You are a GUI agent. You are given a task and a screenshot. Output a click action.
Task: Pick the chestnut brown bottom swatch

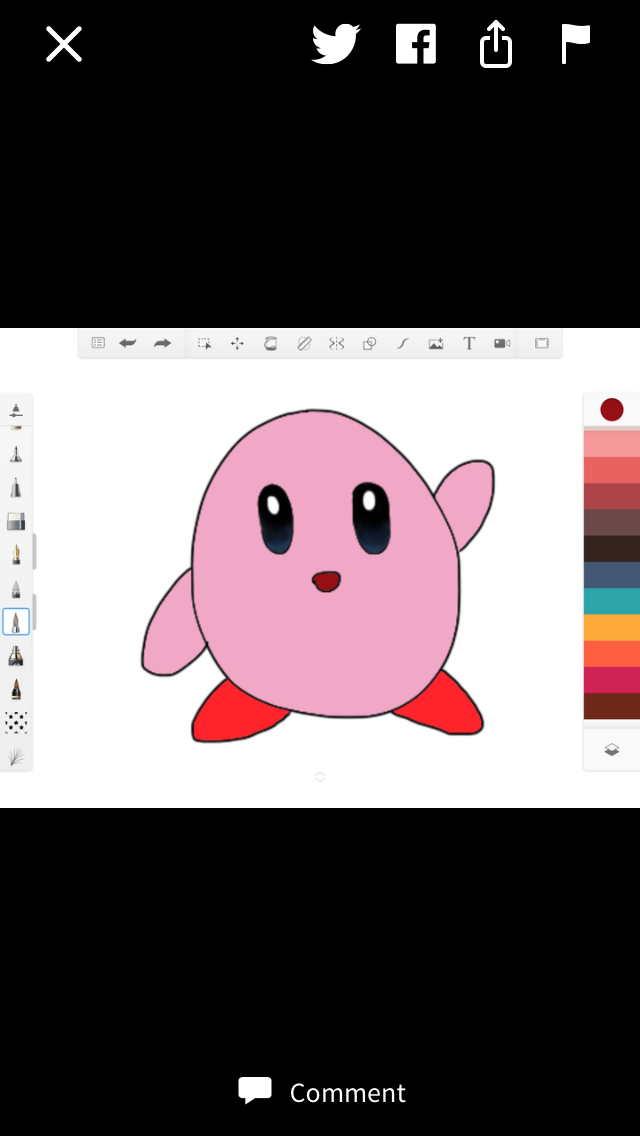point(612,706)
